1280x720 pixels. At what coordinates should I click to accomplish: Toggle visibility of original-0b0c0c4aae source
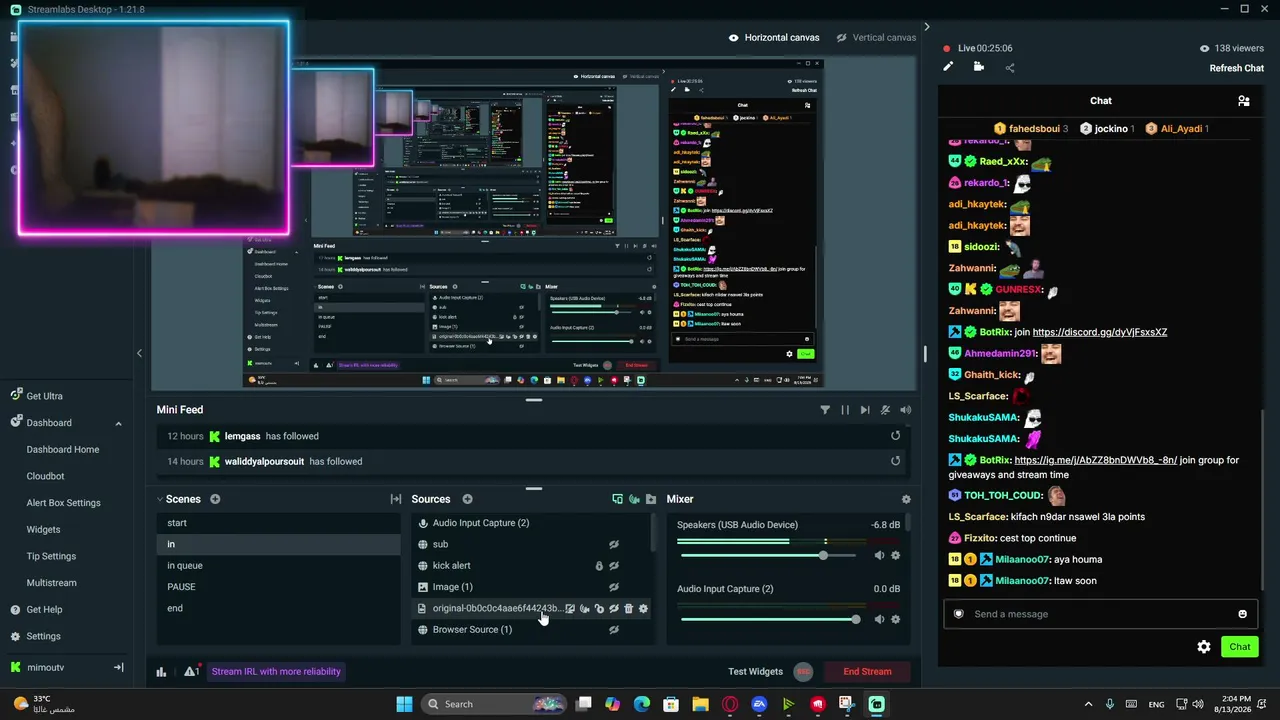614,608
